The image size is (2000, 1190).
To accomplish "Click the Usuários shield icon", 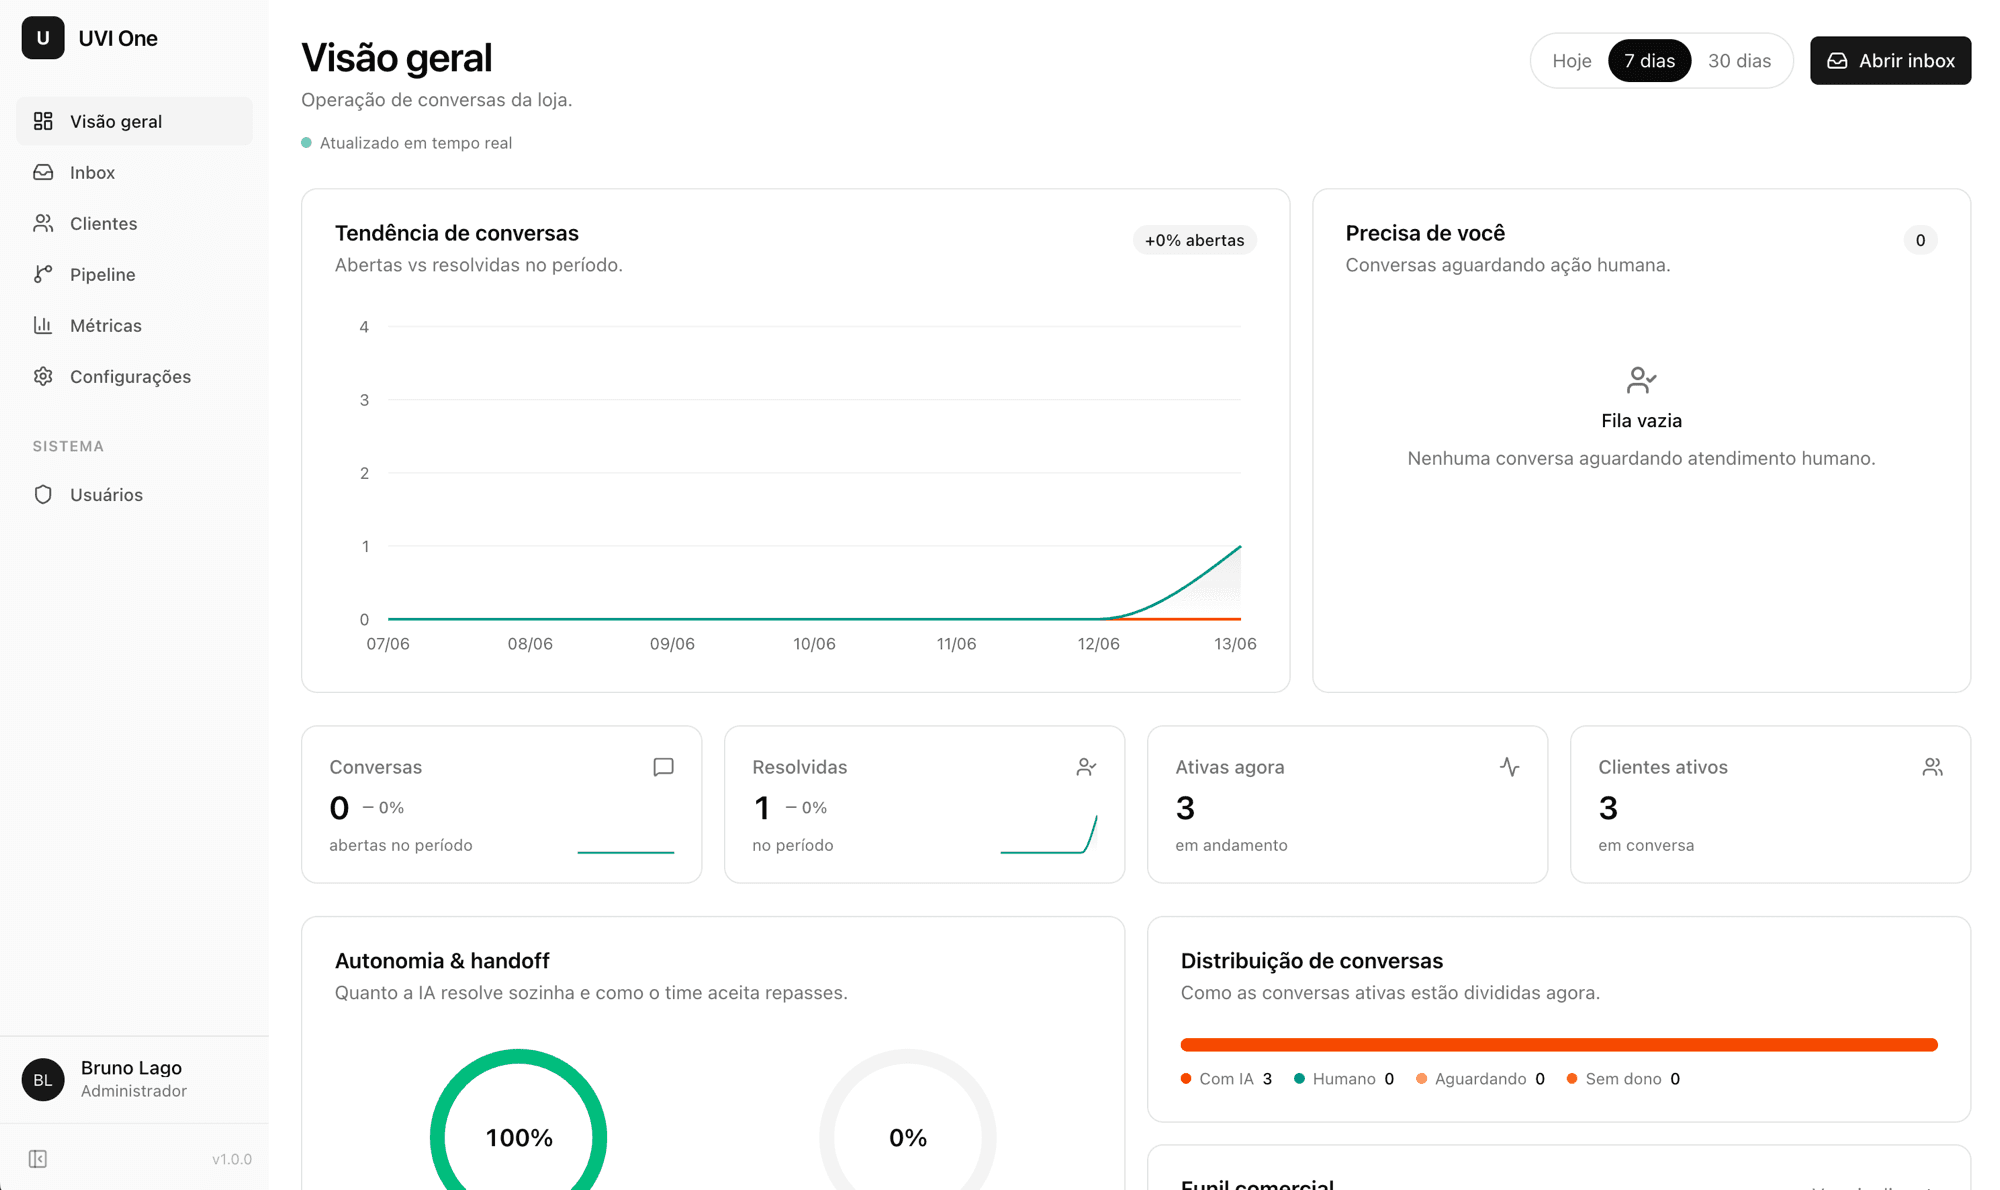I will (x=43, y=494).
